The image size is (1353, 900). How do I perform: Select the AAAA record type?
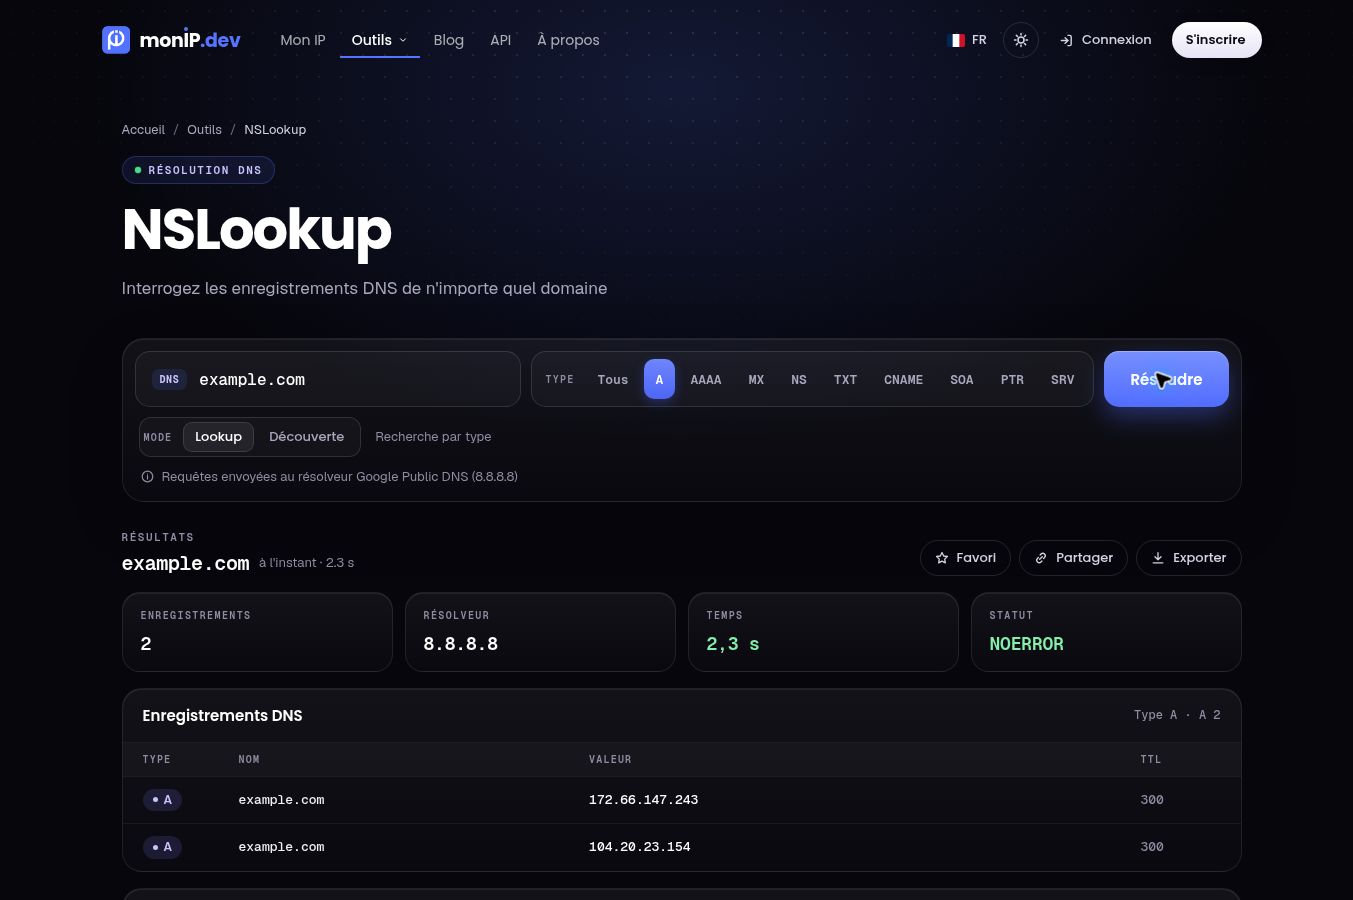pos(706,380)
